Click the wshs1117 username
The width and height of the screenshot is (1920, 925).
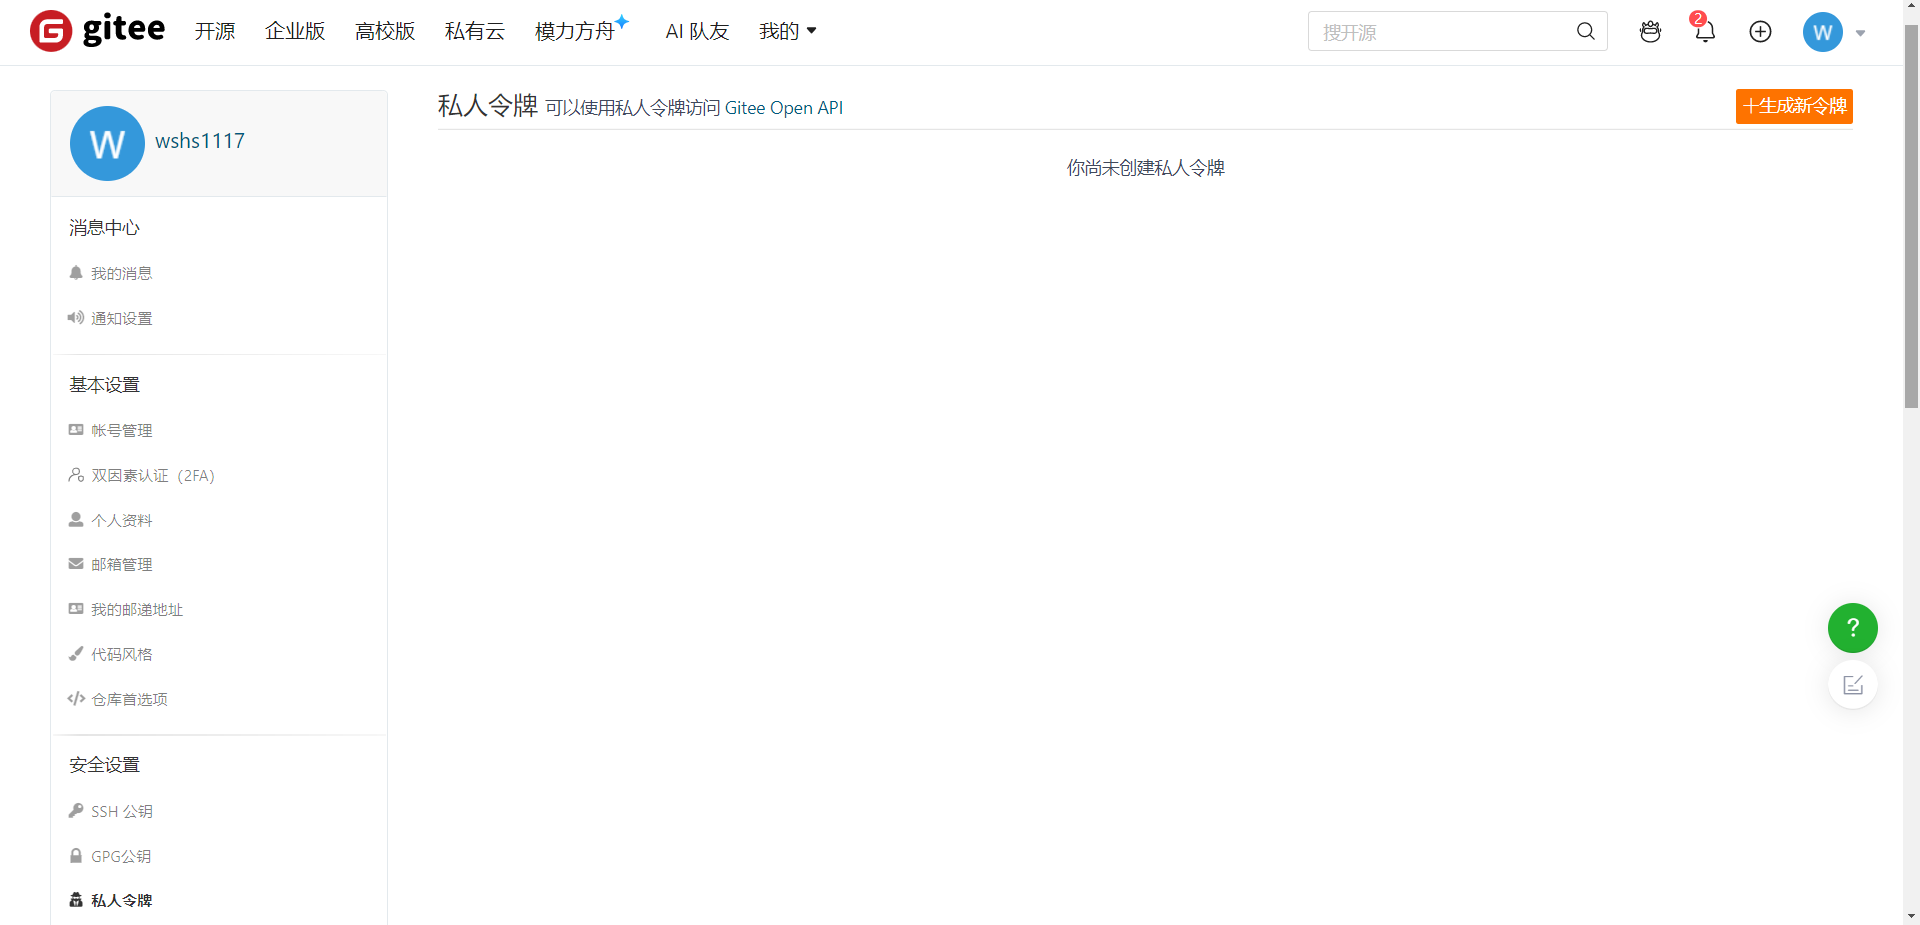click(x=200, y=141)
